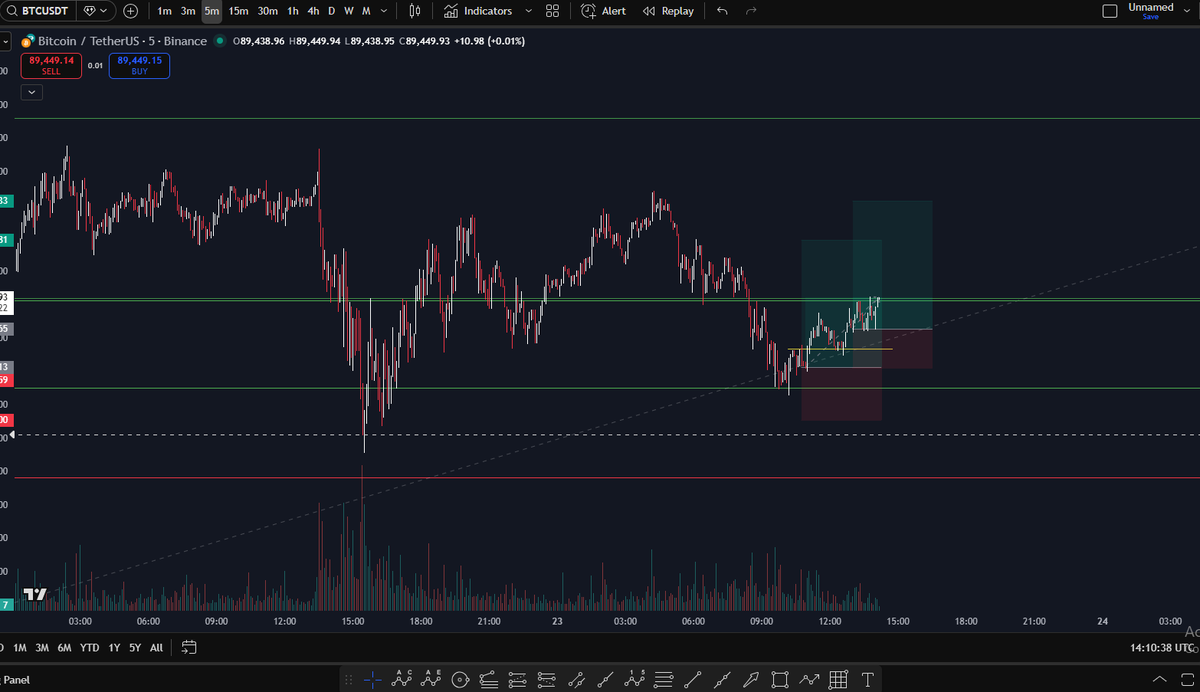Click the 0.01 spread value
The image size is (1200, 692).
tap(95, 66)
